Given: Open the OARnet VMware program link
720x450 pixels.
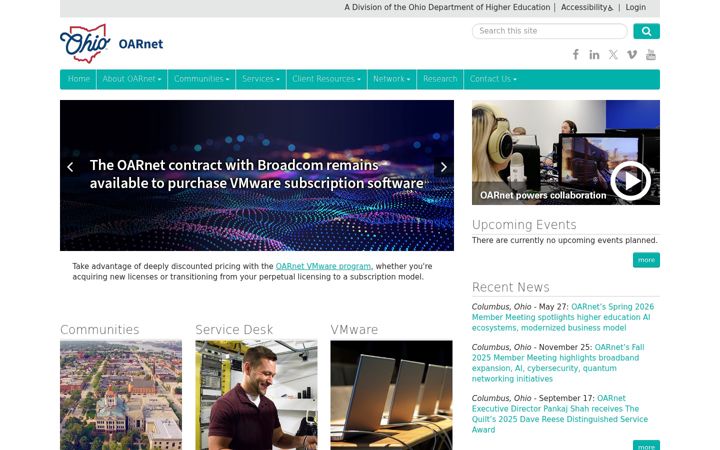Looking at the screenshot, I should (x=323, y=266).
